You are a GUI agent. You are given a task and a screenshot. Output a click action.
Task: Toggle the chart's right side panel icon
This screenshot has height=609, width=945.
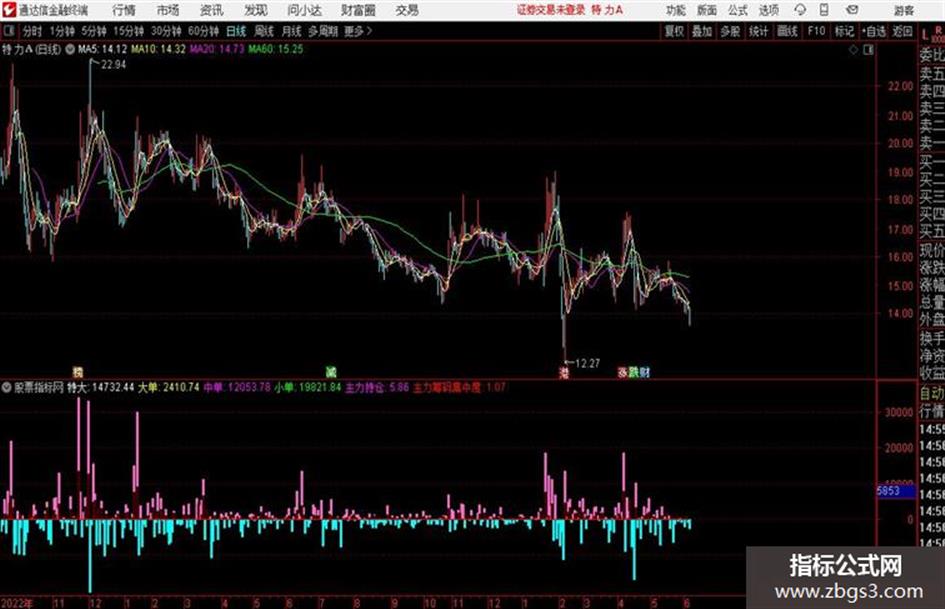tap(868, 50)
